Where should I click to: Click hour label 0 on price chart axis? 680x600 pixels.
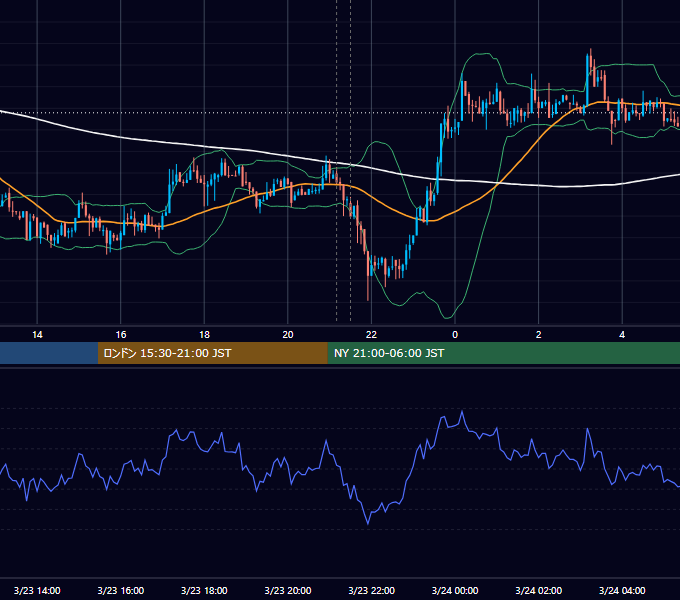455,335
